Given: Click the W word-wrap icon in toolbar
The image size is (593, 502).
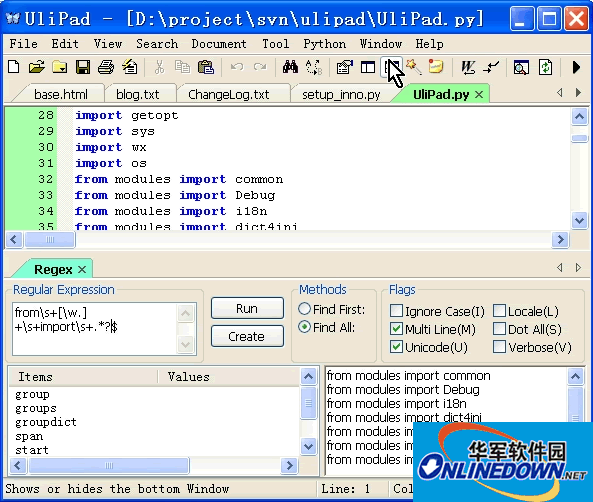Looking at the screenshot, I should pyautogui.click(x=468, y=67).
